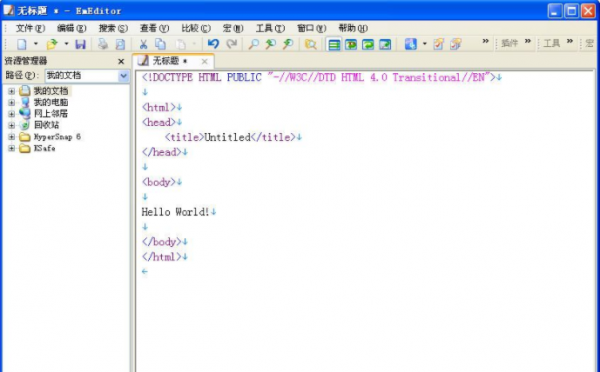Expand the 插件 toolbar overflow chevron

pos(528,41)
